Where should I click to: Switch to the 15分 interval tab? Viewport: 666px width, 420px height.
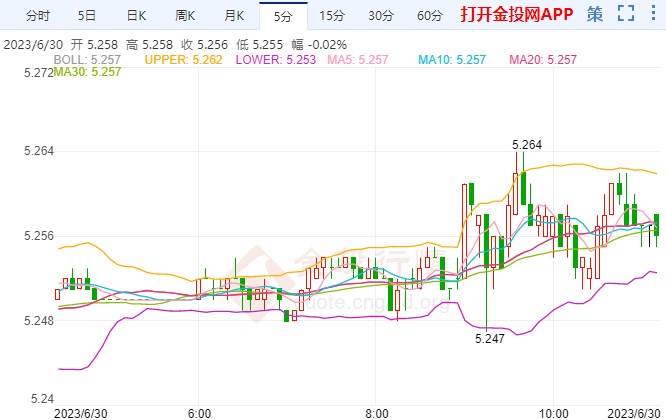(332, 16)
